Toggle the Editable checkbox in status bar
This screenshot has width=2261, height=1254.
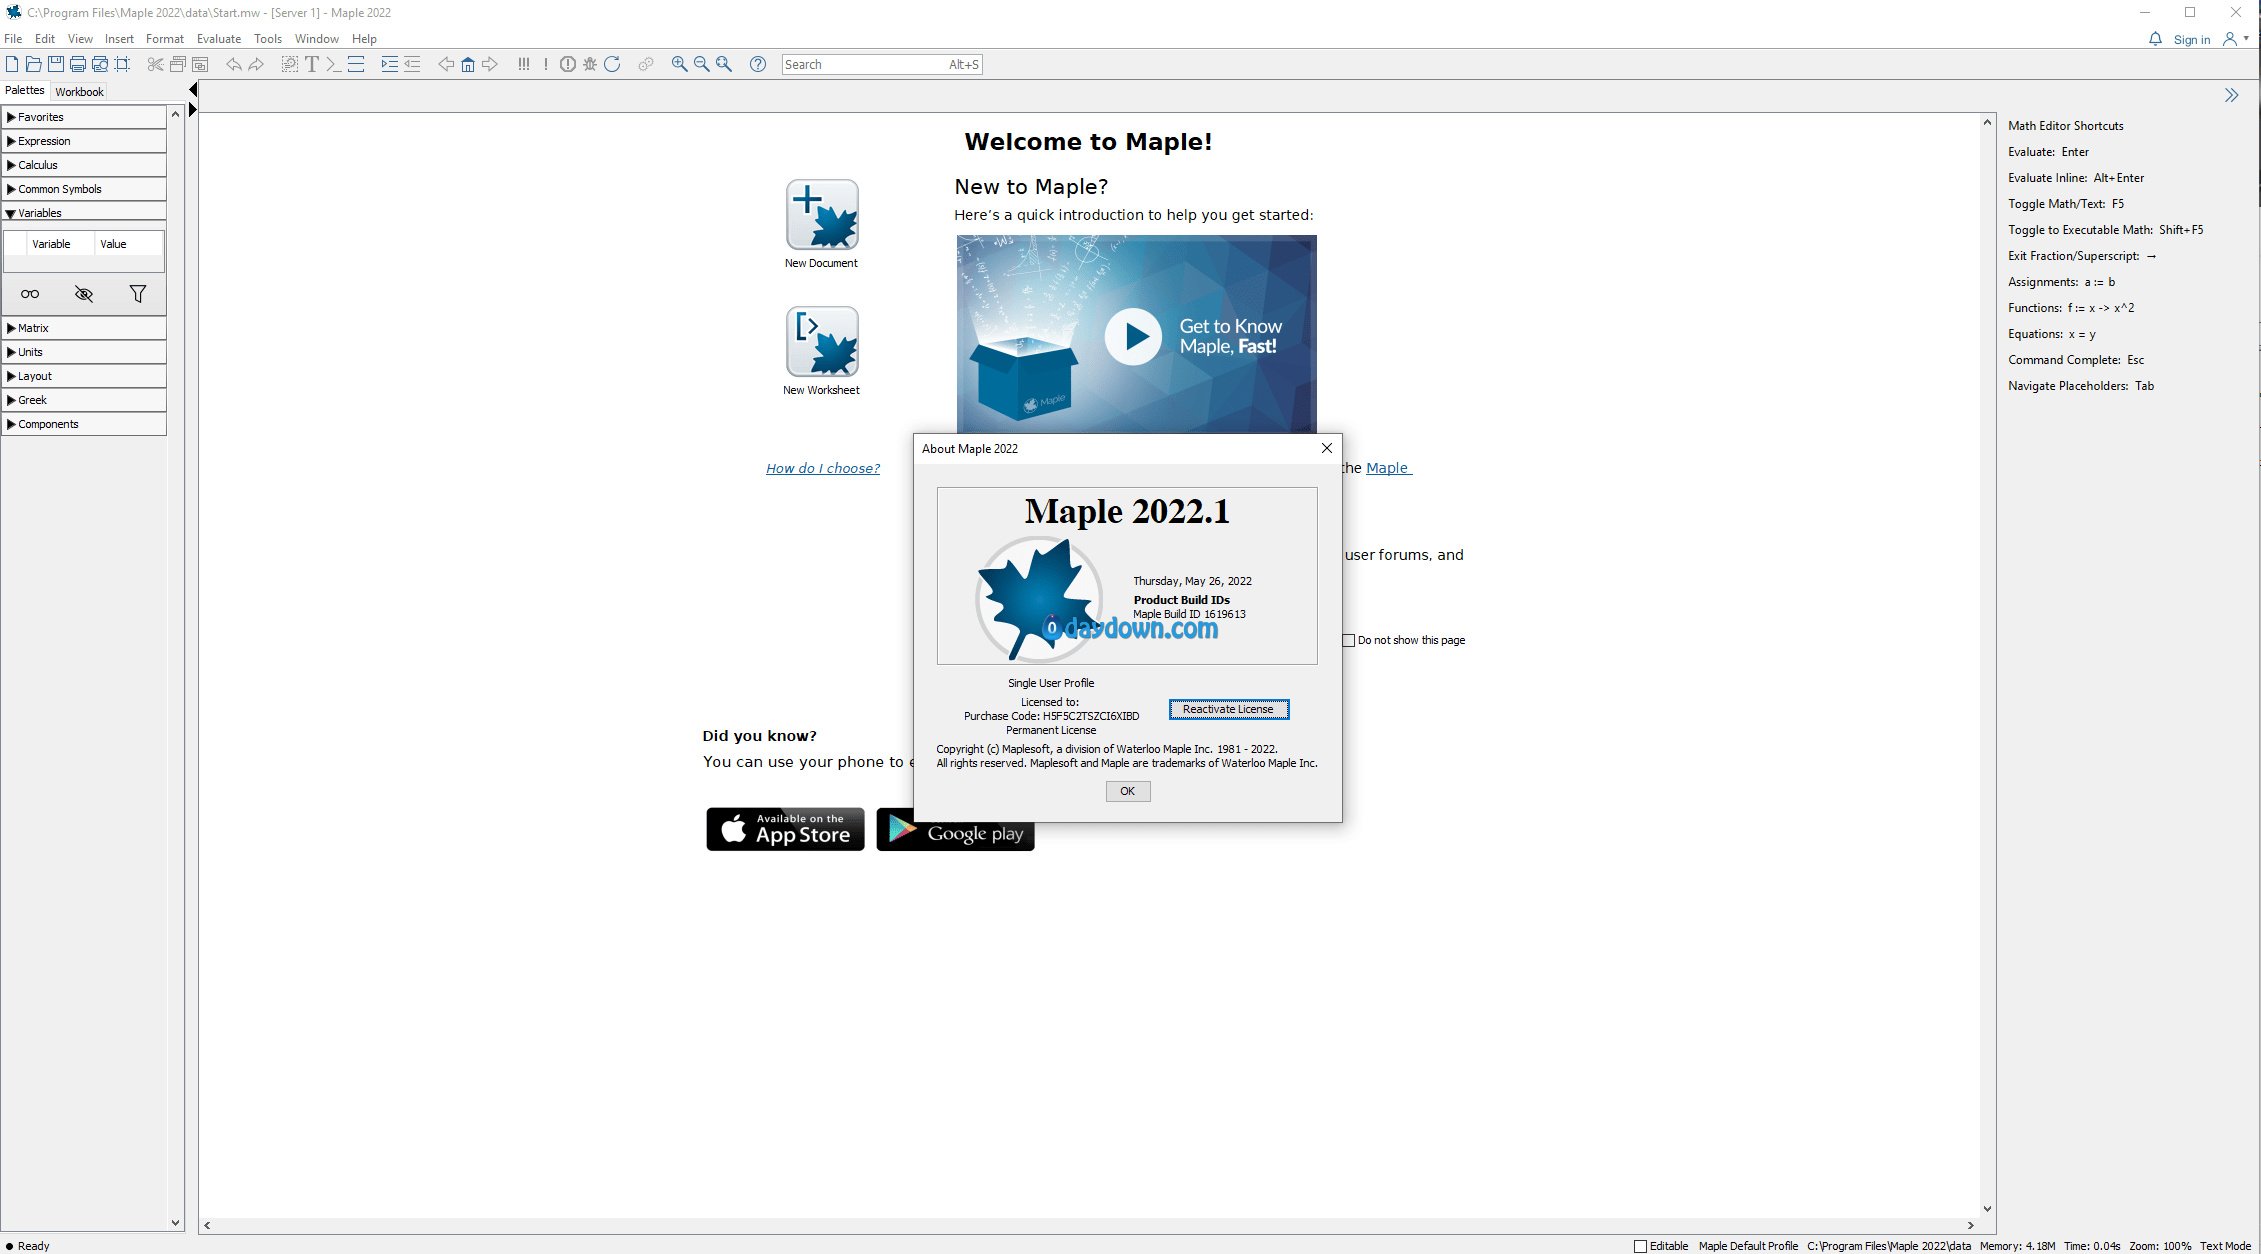pyautogui.click(x=1640, y=1246)
